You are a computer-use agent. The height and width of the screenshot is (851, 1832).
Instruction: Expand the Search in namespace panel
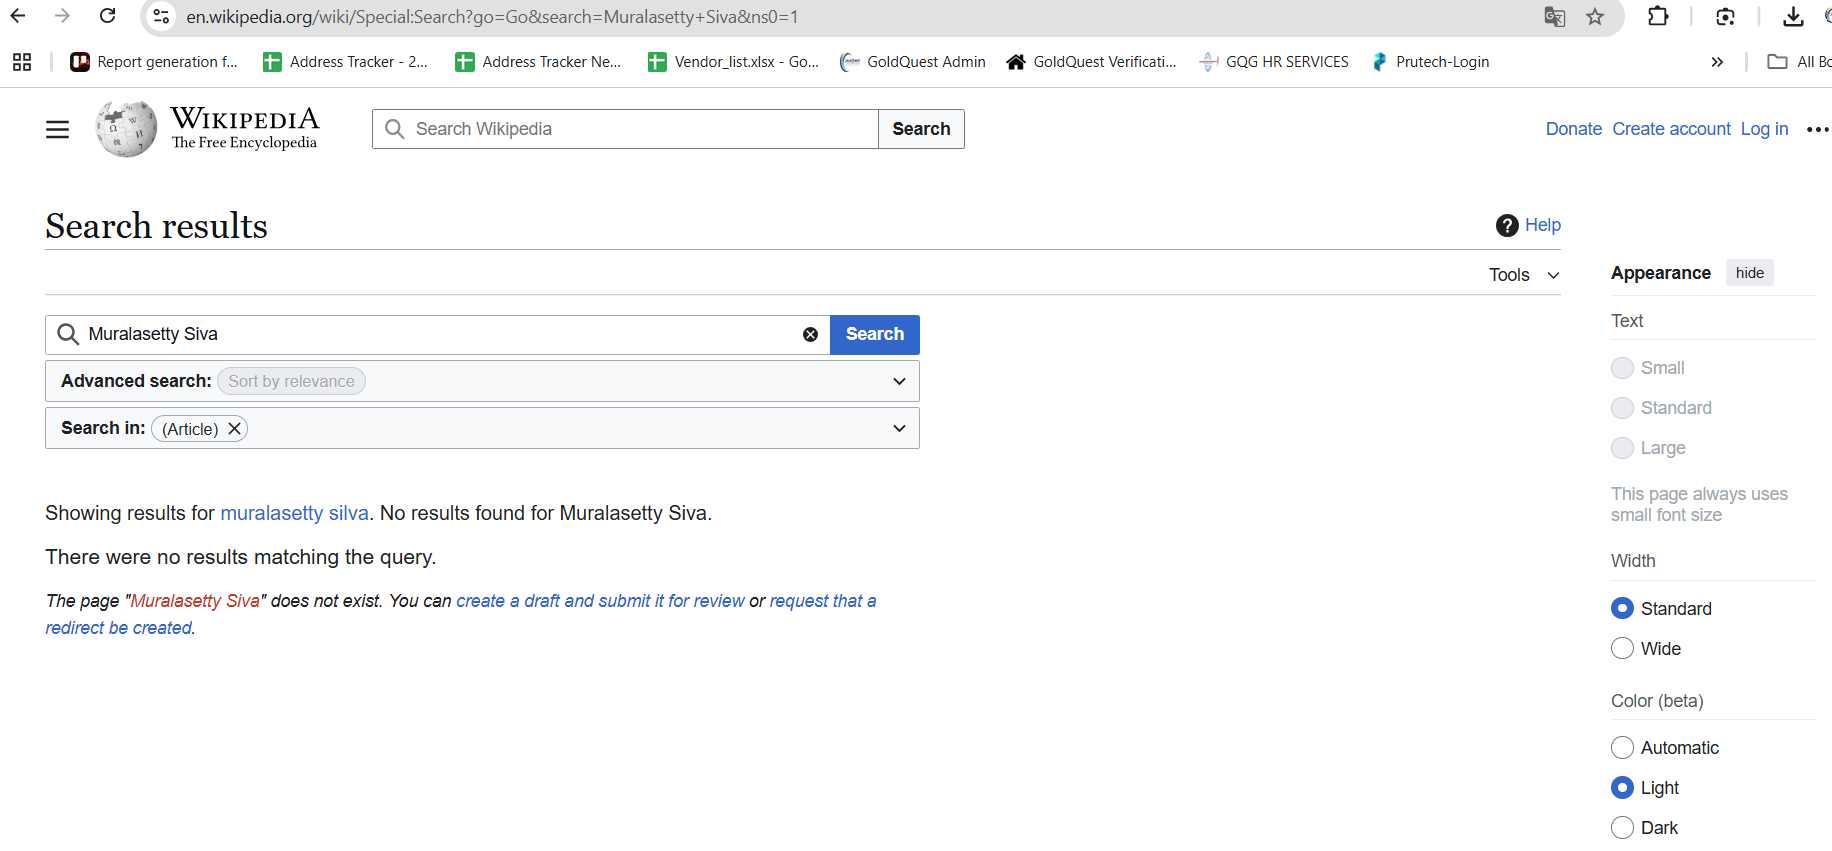[898, 428]
